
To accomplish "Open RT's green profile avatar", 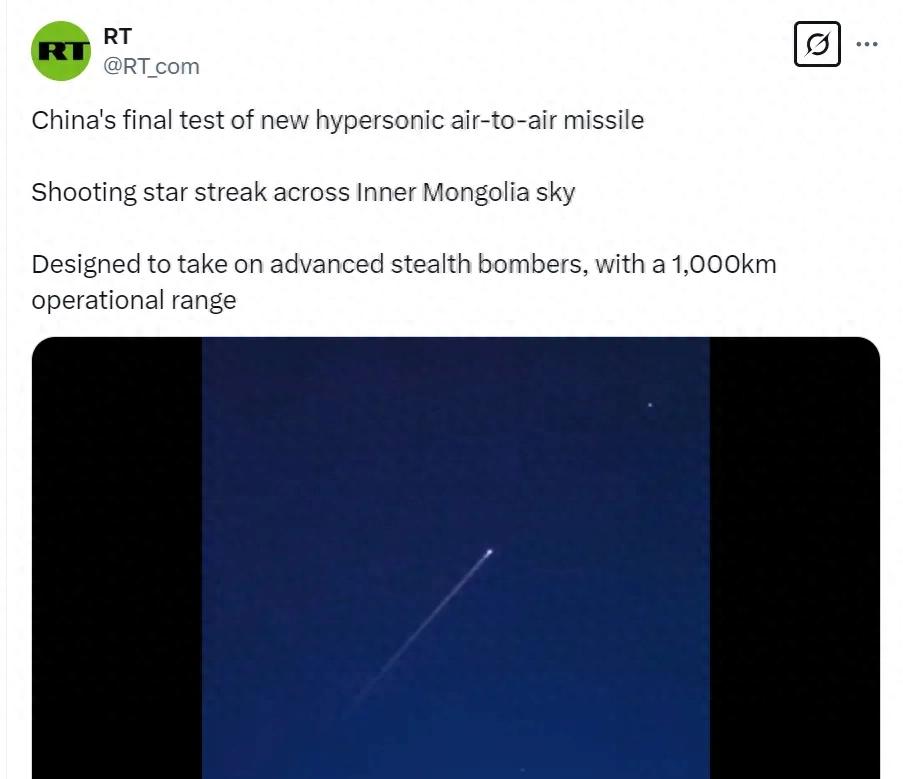I will 61,51.
